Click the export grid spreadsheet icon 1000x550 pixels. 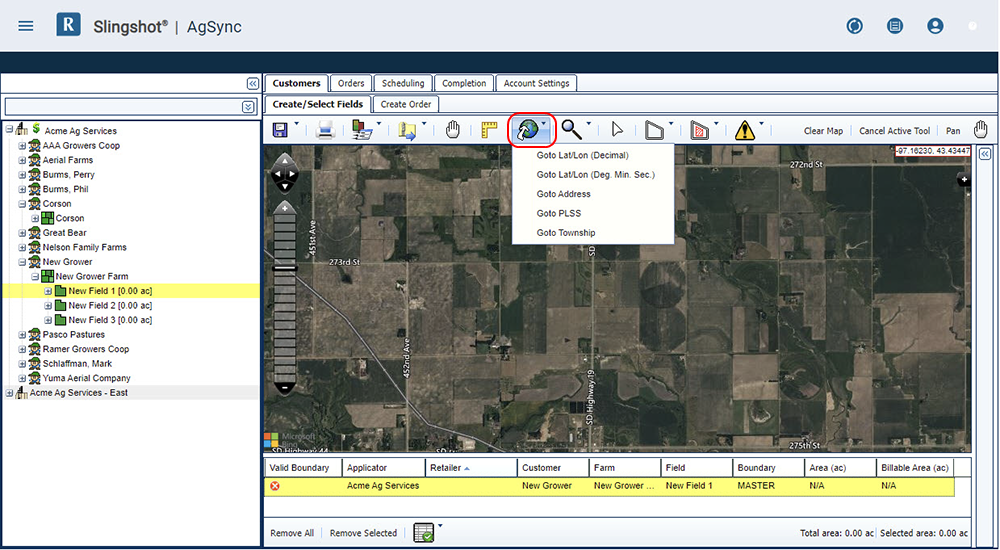click(x=423, y=533)
